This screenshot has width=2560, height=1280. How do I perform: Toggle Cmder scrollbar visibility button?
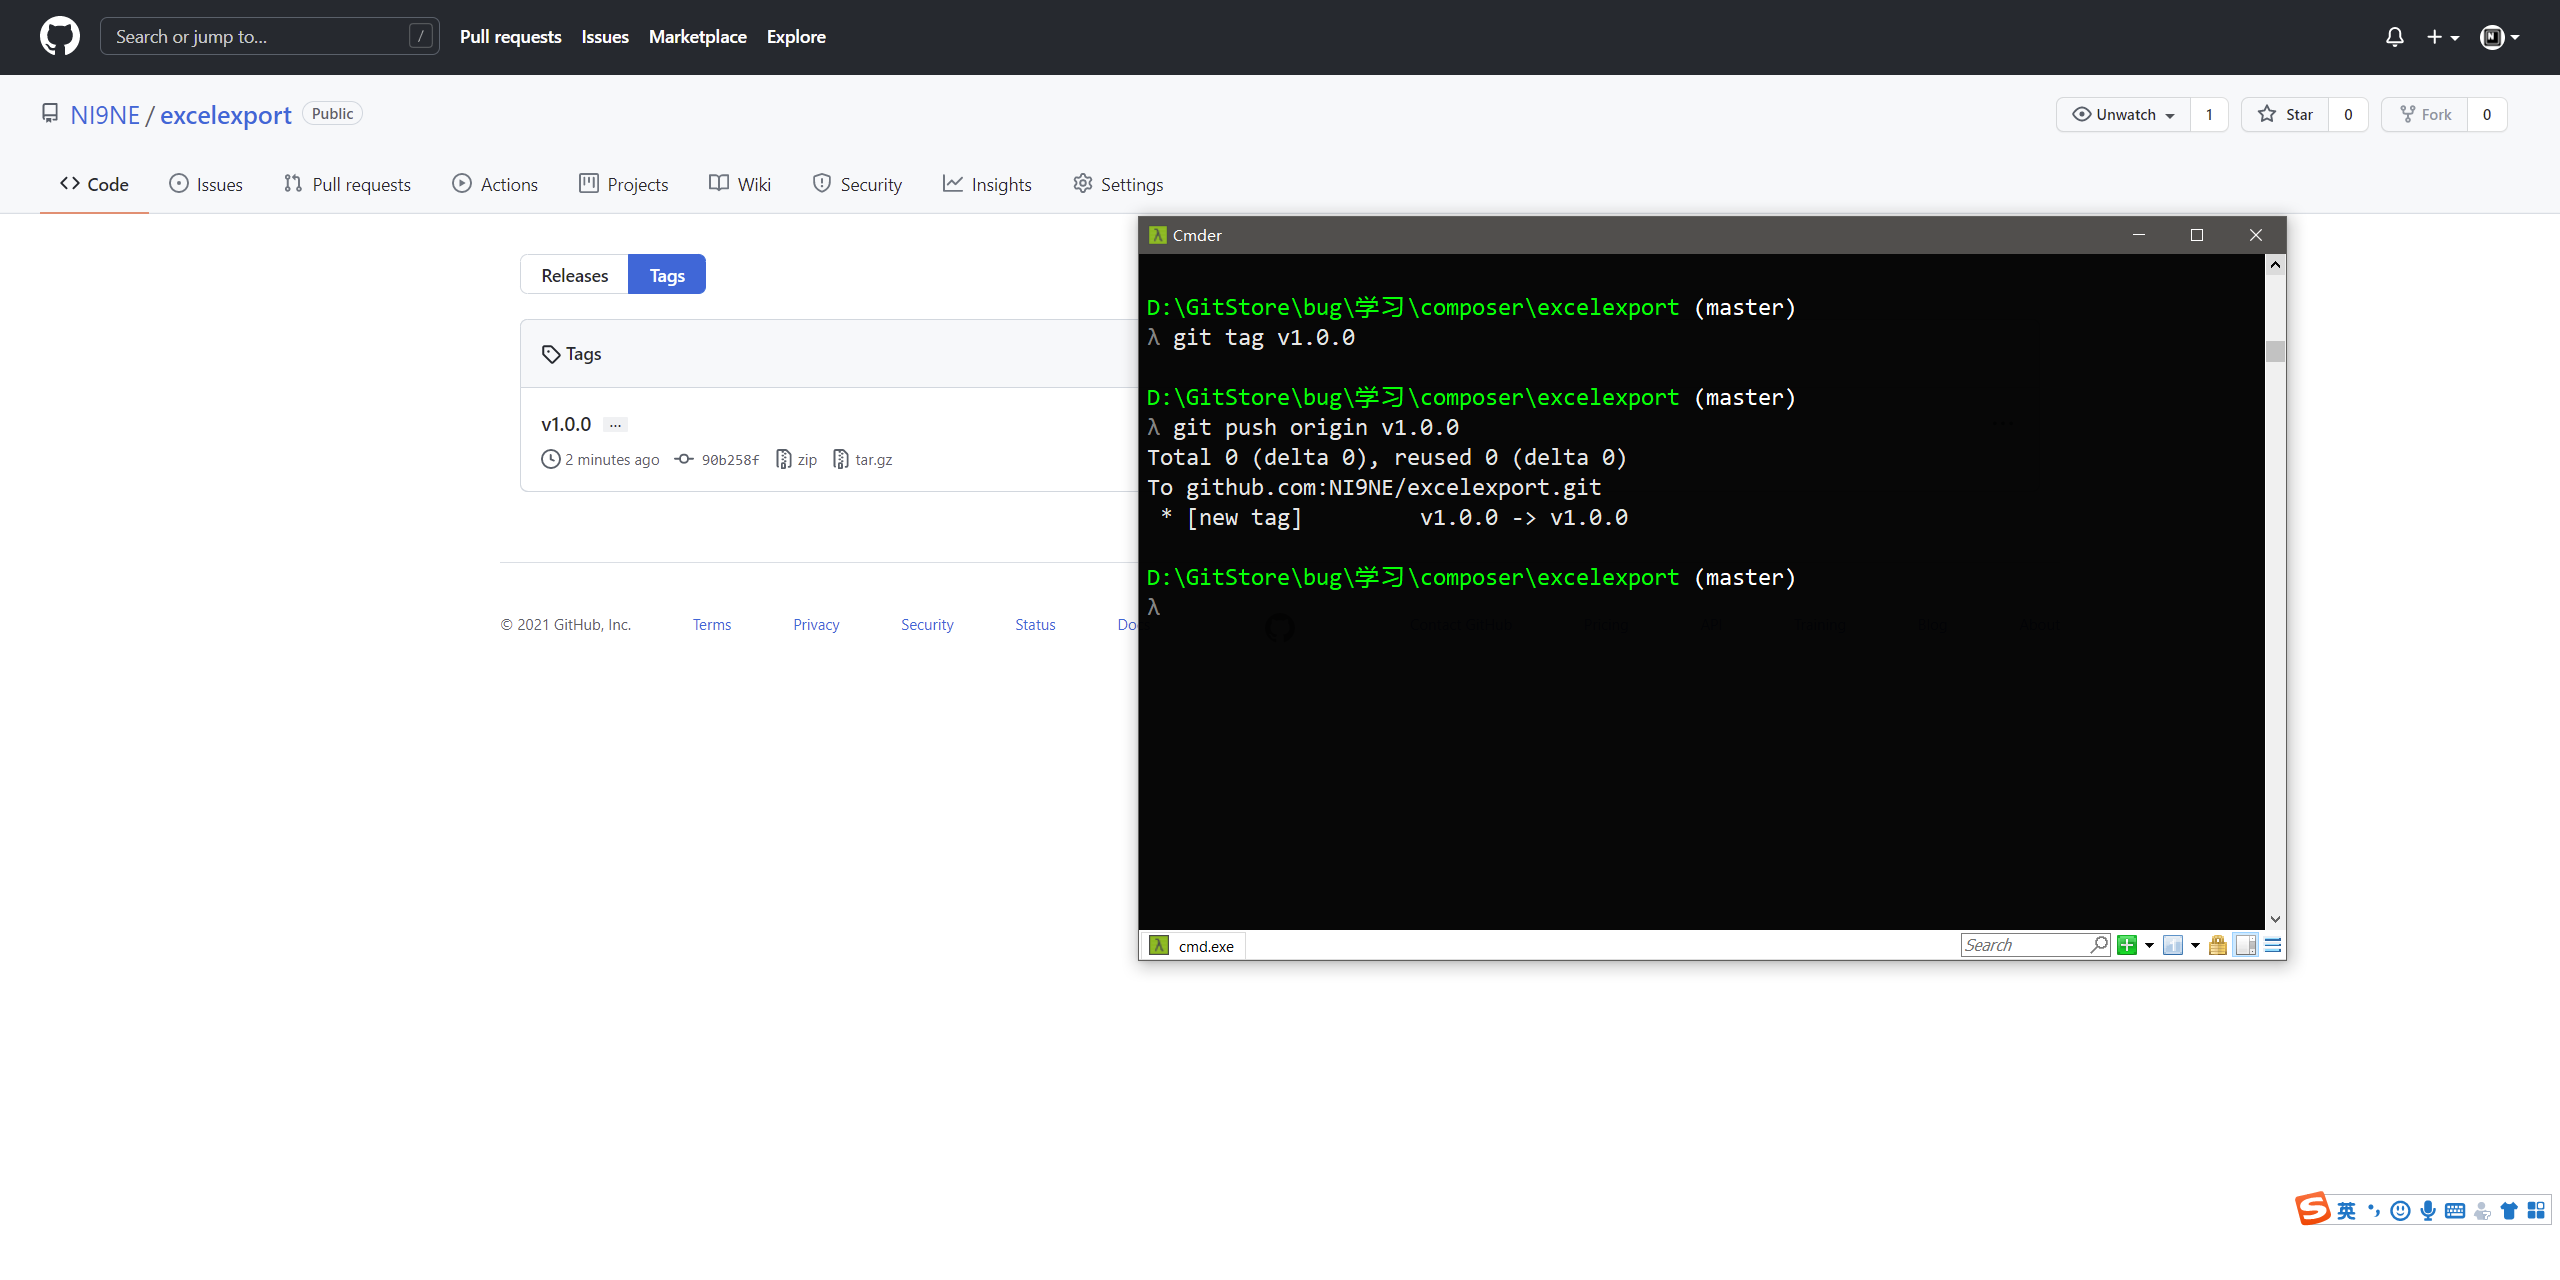pyautogui.click(x=2246, y=945)
